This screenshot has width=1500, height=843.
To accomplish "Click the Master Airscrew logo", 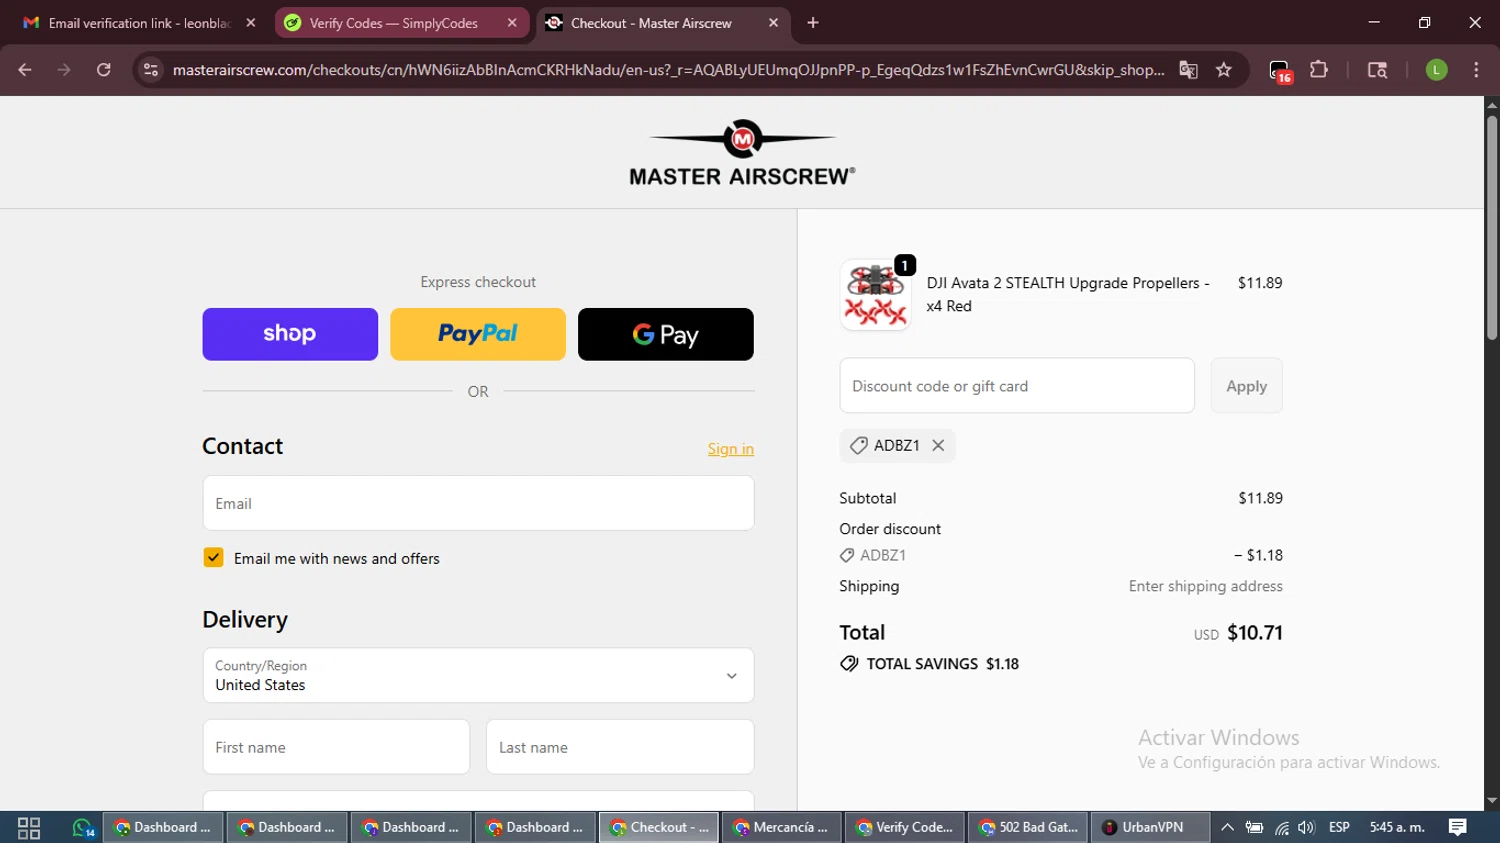I will pyautogui.click(x=742, y=153).
